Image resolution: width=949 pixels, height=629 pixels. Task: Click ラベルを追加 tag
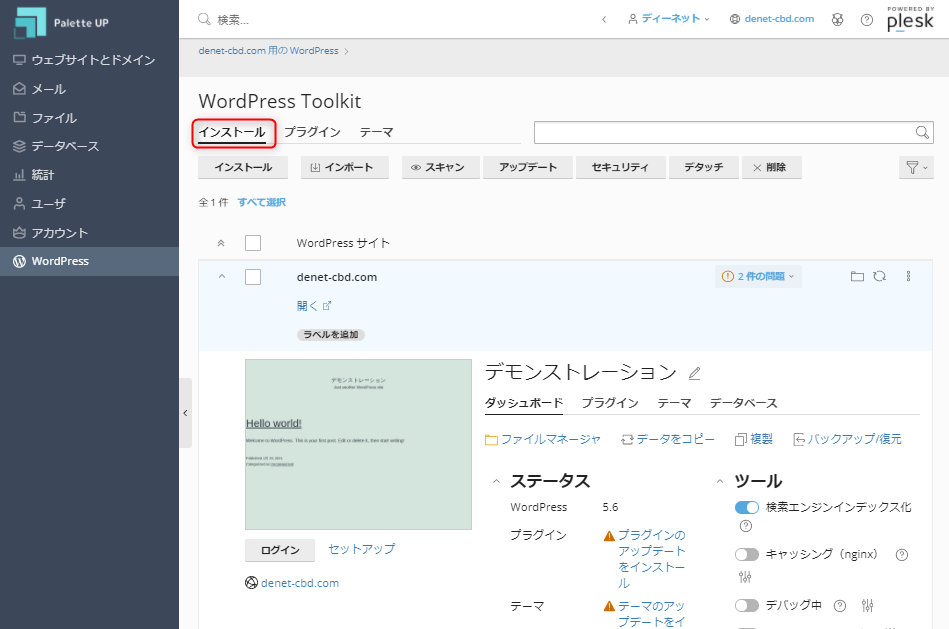pyautogui.click(x=330, y=335)
